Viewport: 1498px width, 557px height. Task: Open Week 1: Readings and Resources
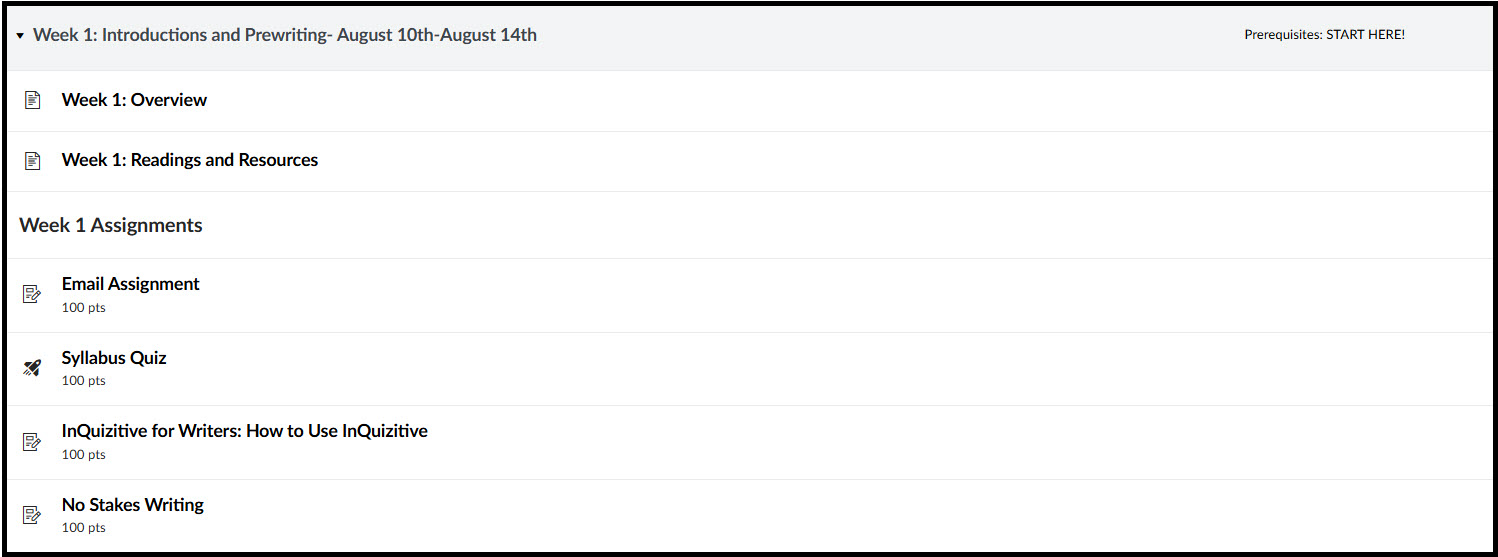190,160
